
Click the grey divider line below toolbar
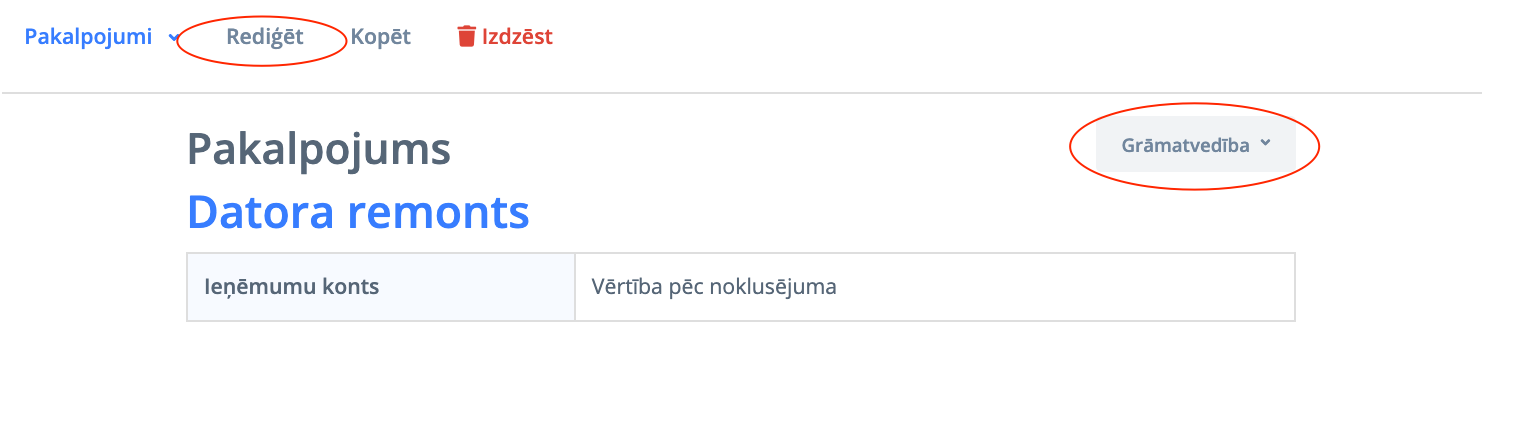pyautogui.click(x=740, y=93)
